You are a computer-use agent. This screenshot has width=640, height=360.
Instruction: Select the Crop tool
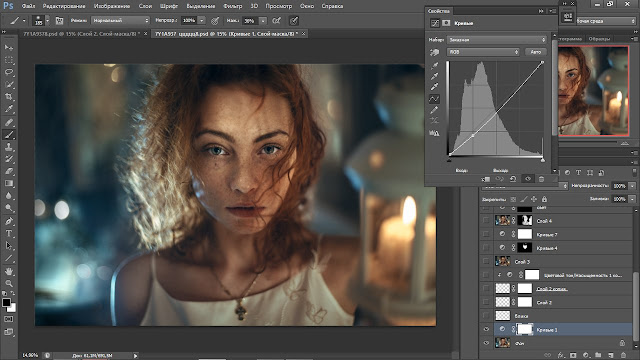[x=9, y=97]
